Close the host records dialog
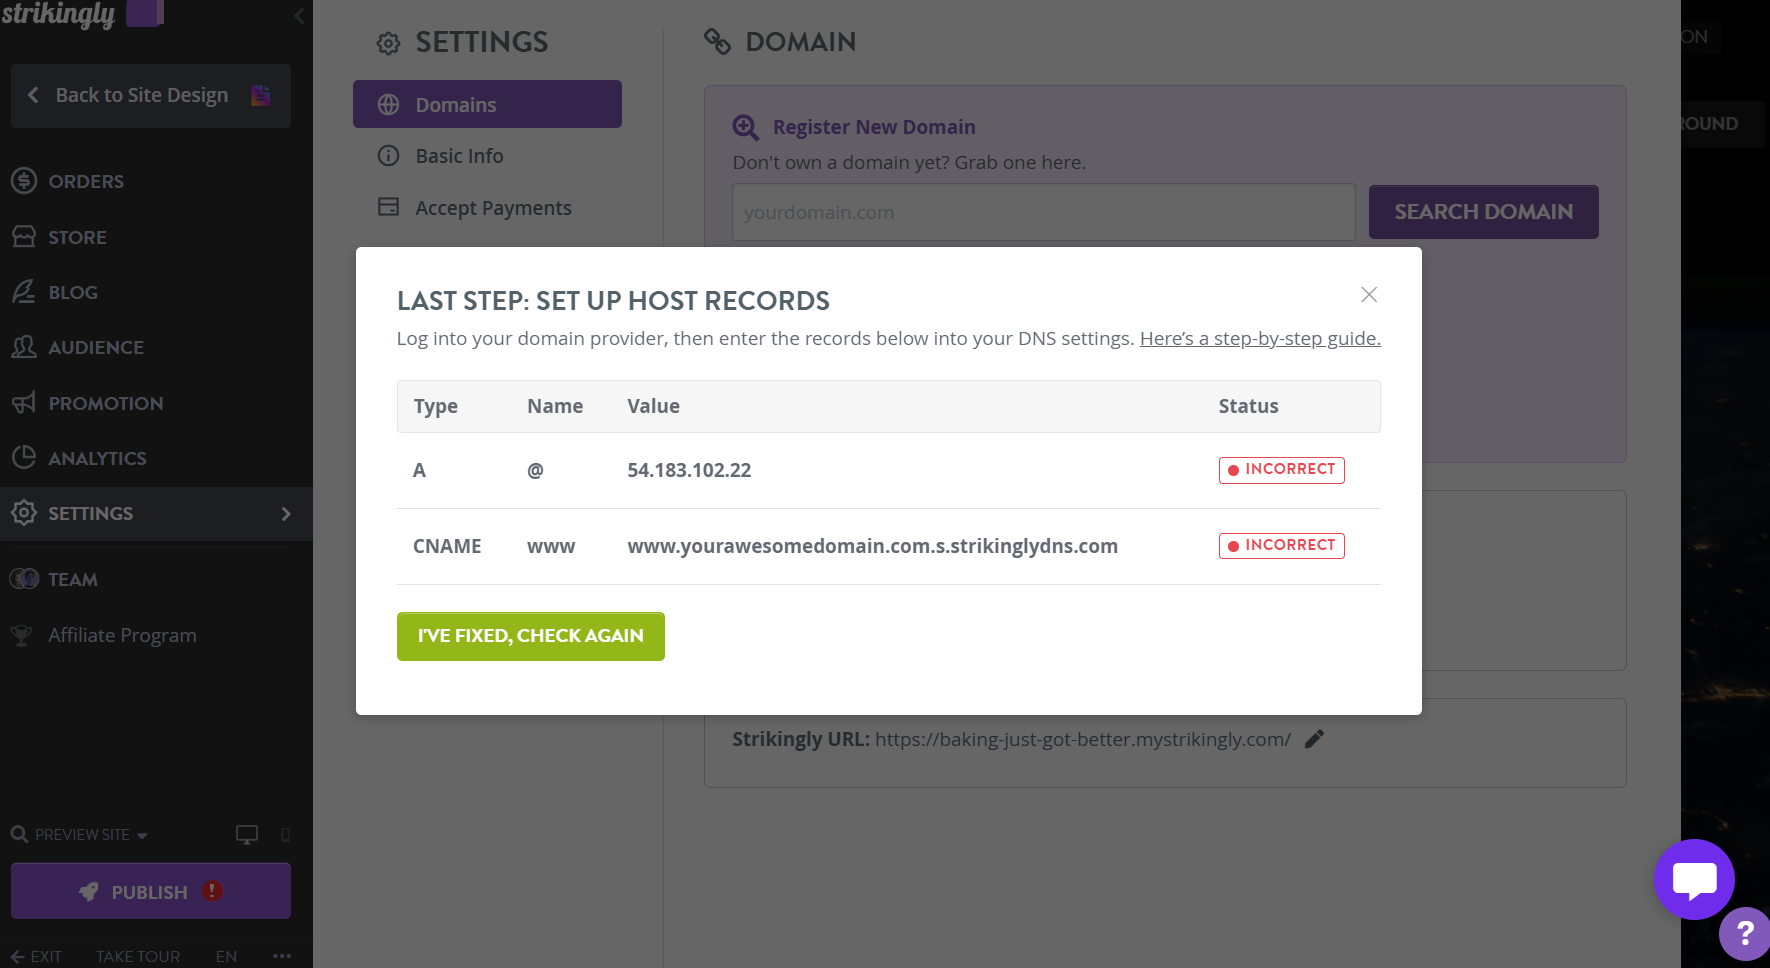Image resolution: width=1770 pixels, height=968 pixels. [1369, 294]
